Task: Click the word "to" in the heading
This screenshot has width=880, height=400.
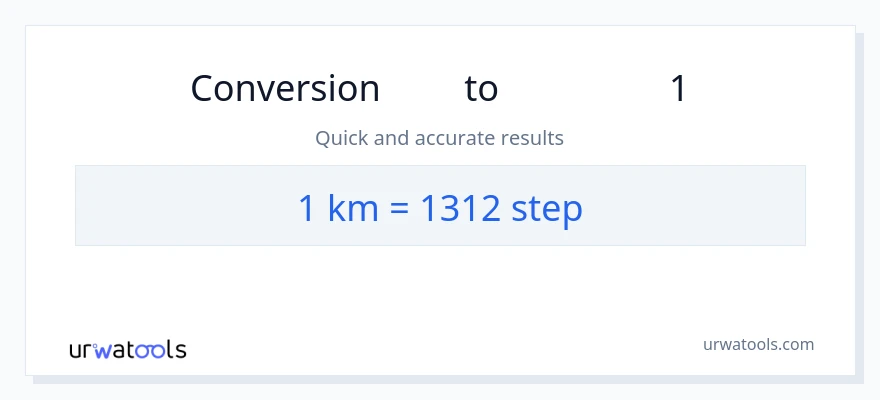Action: (481, 89)
